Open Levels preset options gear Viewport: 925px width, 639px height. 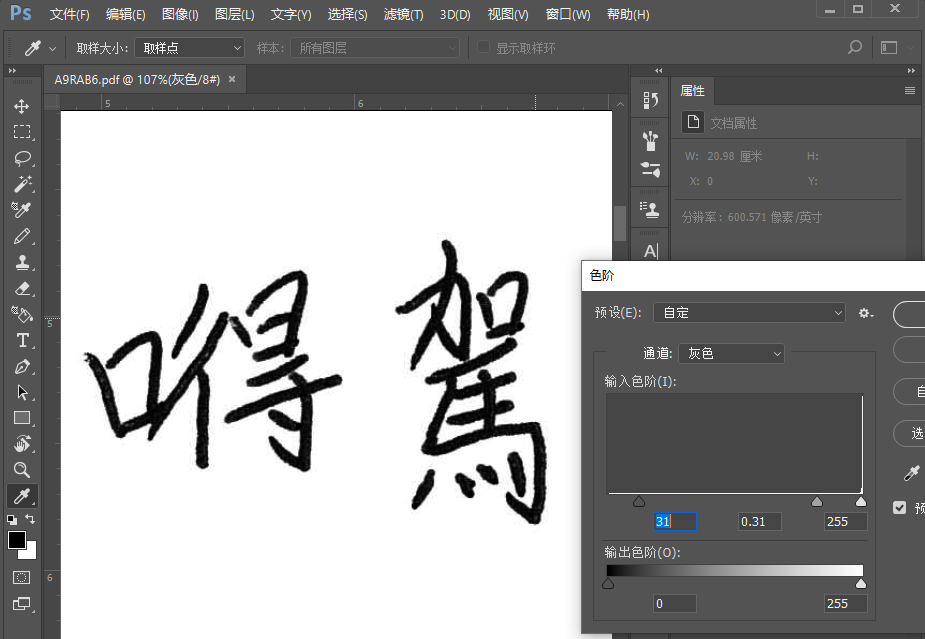(865, 313)
